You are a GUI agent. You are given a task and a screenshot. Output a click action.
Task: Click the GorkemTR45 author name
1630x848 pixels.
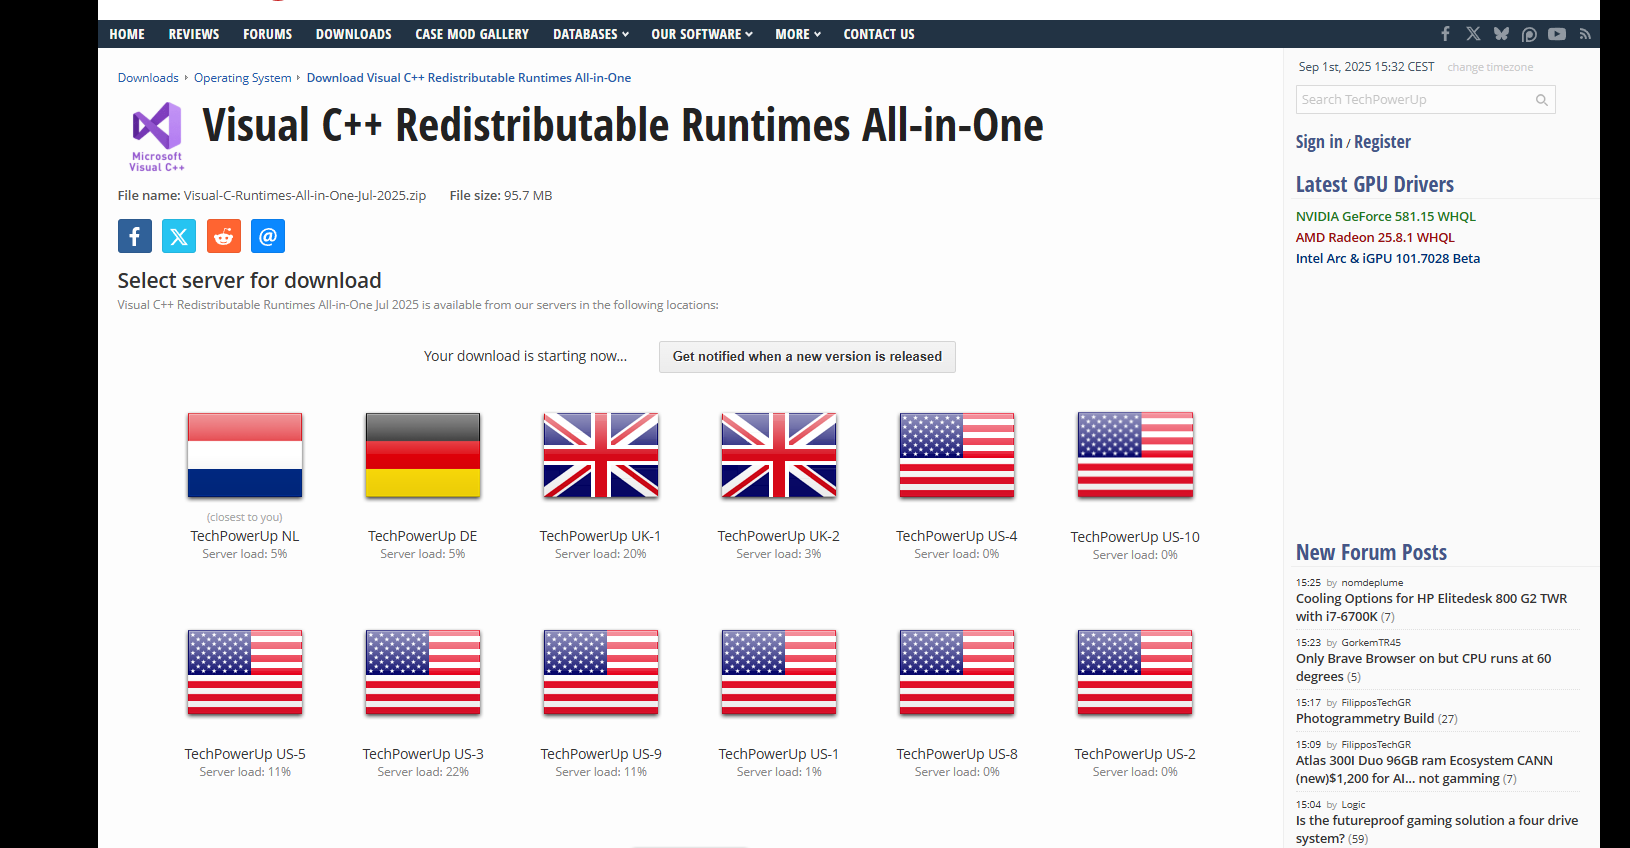[1371, 642]
